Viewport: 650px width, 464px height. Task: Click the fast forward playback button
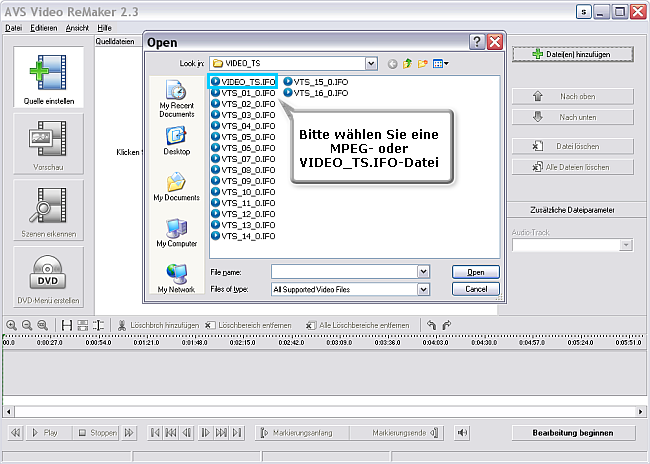point(129,433)
